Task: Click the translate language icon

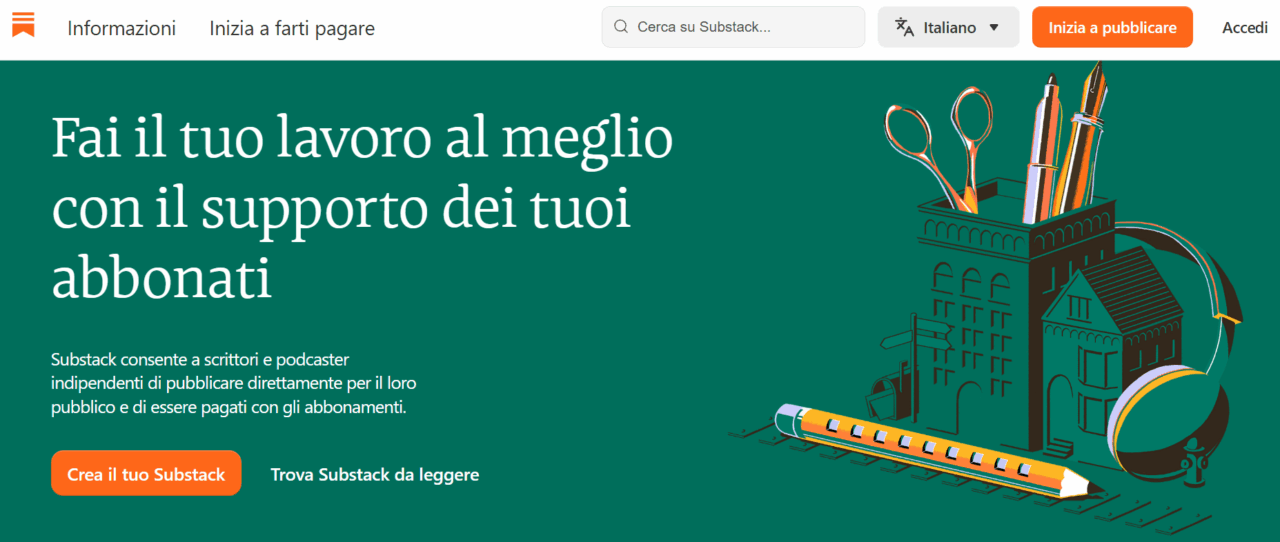Action: [x=904, y=27]
